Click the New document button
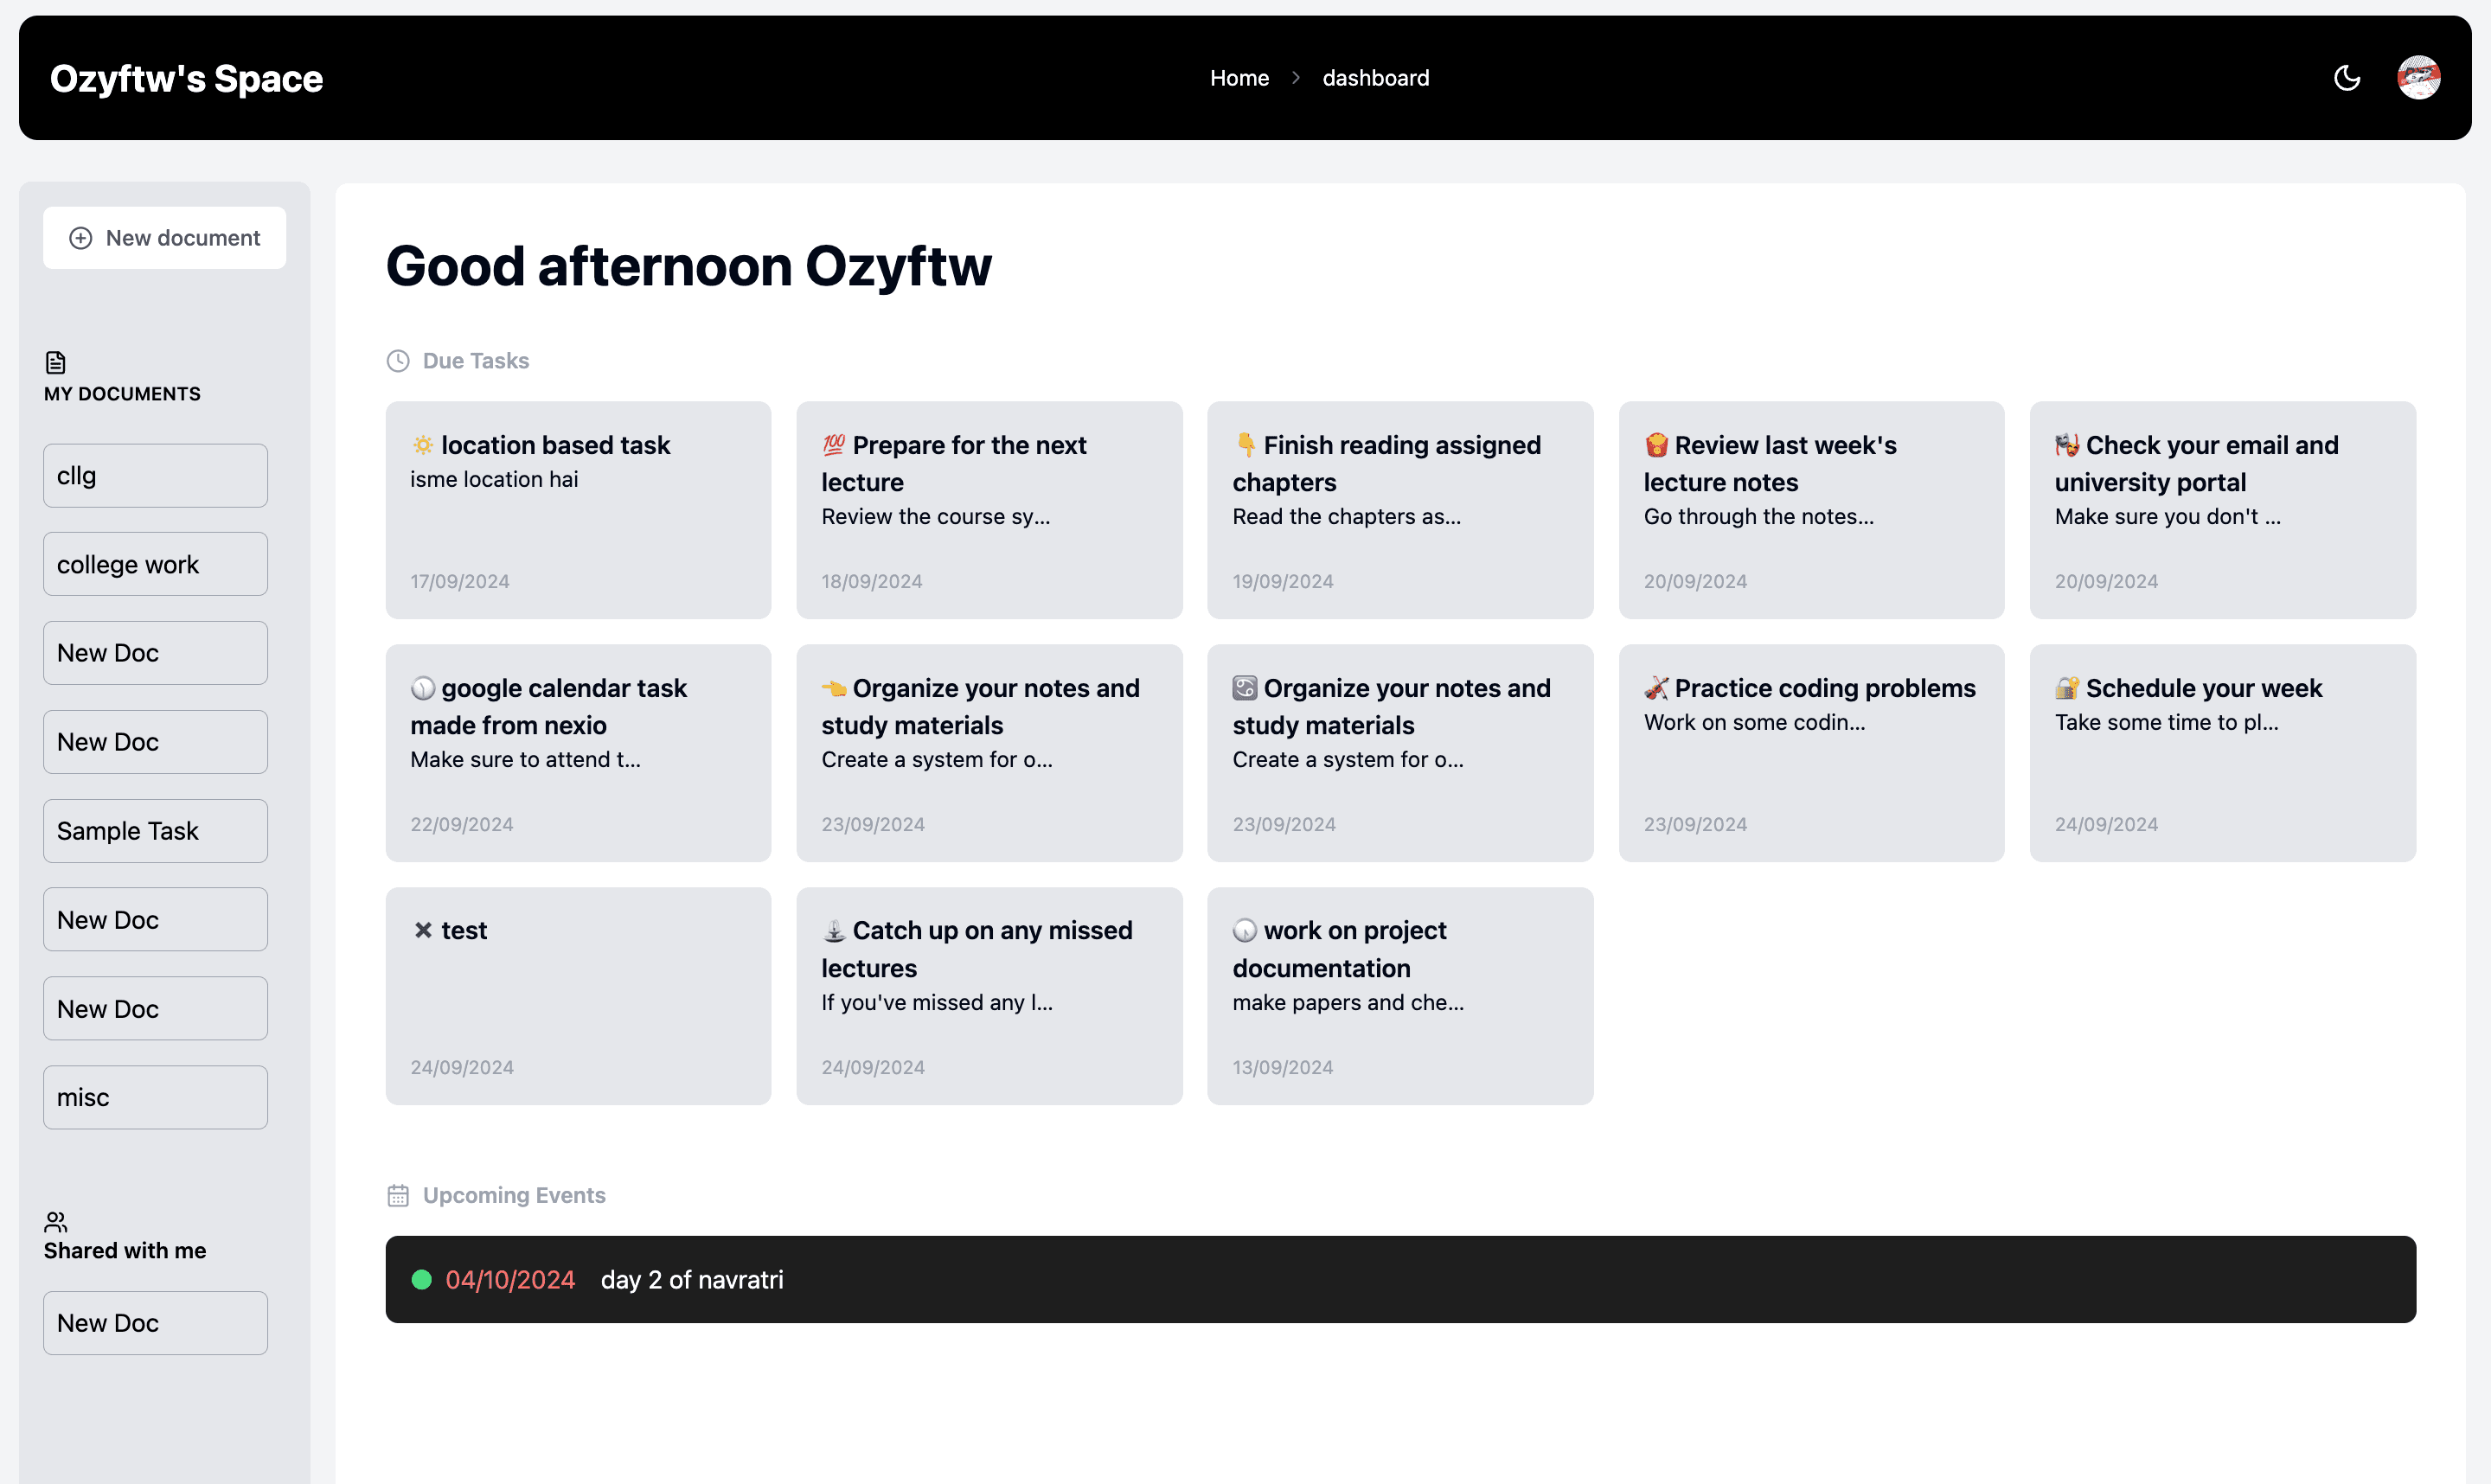 click(164, 237)
